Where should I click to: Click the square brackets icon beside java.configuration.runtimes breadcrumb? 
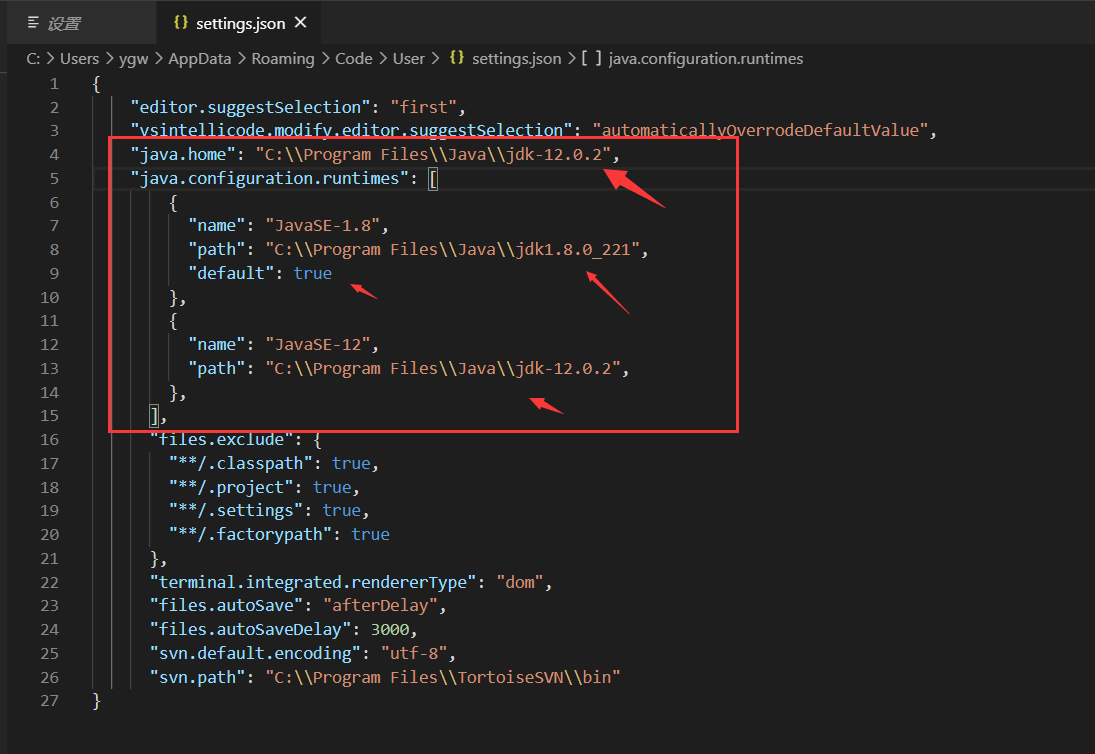(589, 58)
